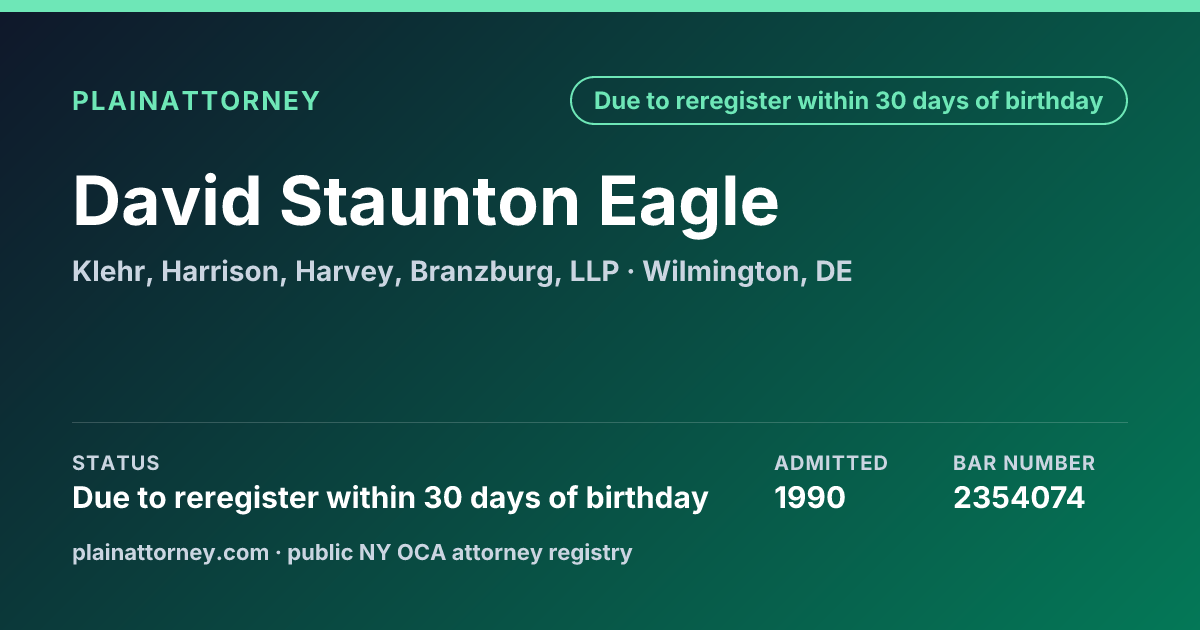Click the first name David in the heading
Viewport: 1200px width, 630px height.
[x=166, y=201]
